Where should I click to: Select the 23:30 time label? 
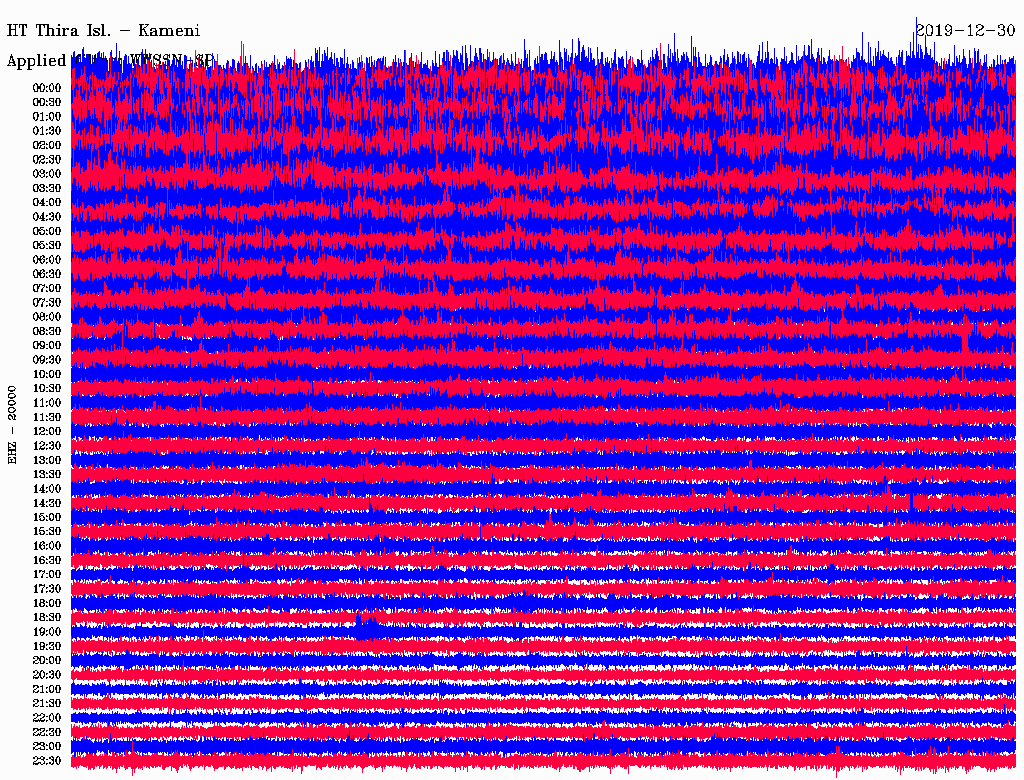(46, 761)
